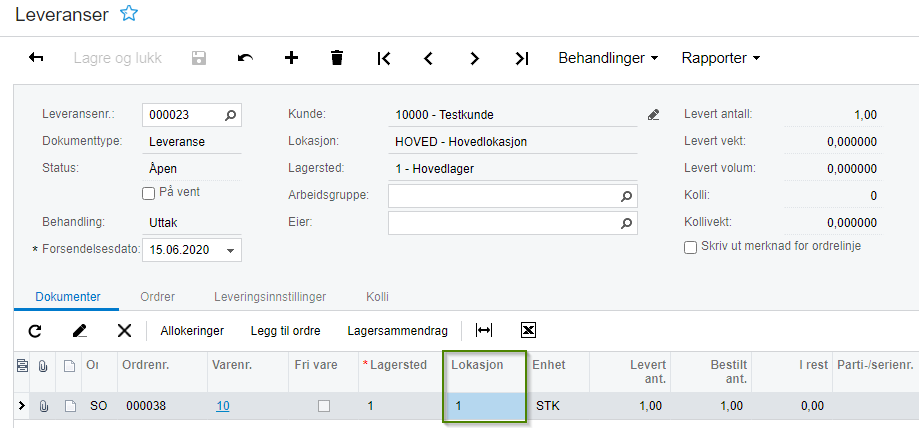
Task: Export grid to Excel icon
Action: pos(529,330)
